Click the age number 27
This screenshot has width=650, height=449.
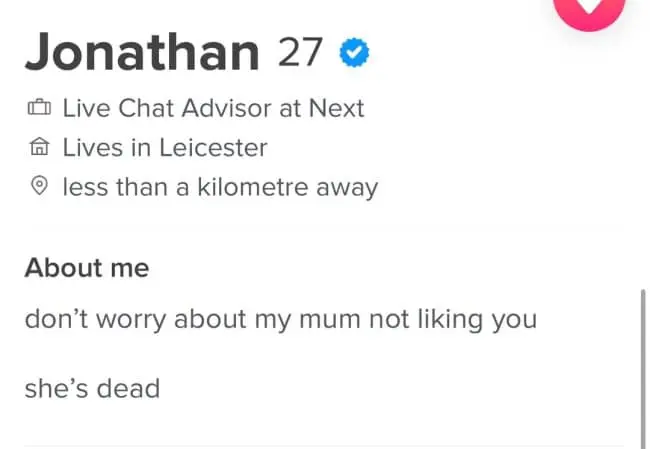[301, 53]
